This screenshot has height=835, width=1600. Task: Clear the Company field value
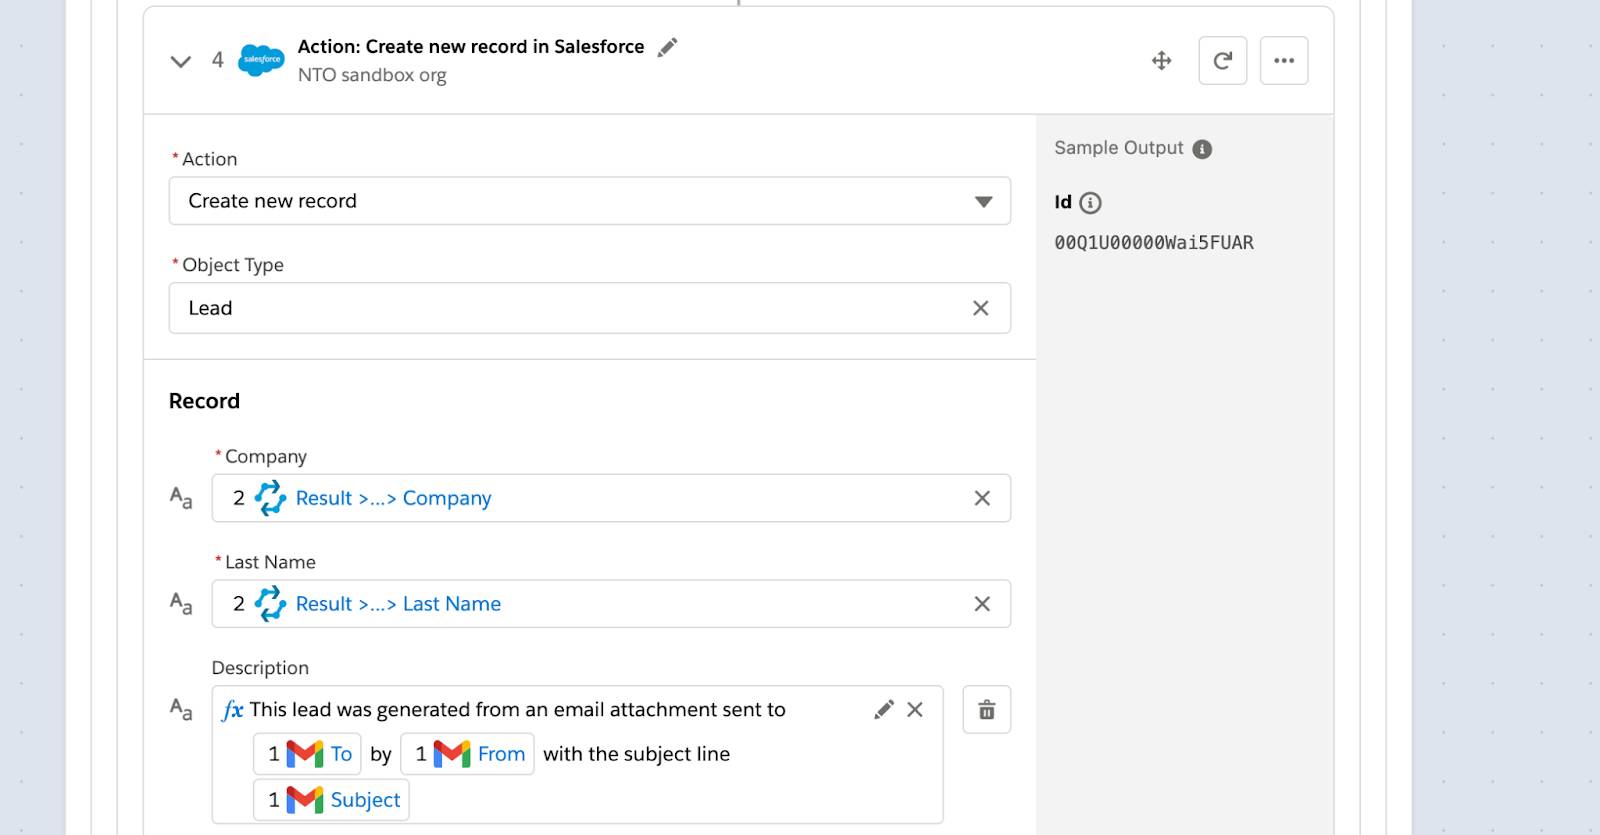(x=982, y=498)
